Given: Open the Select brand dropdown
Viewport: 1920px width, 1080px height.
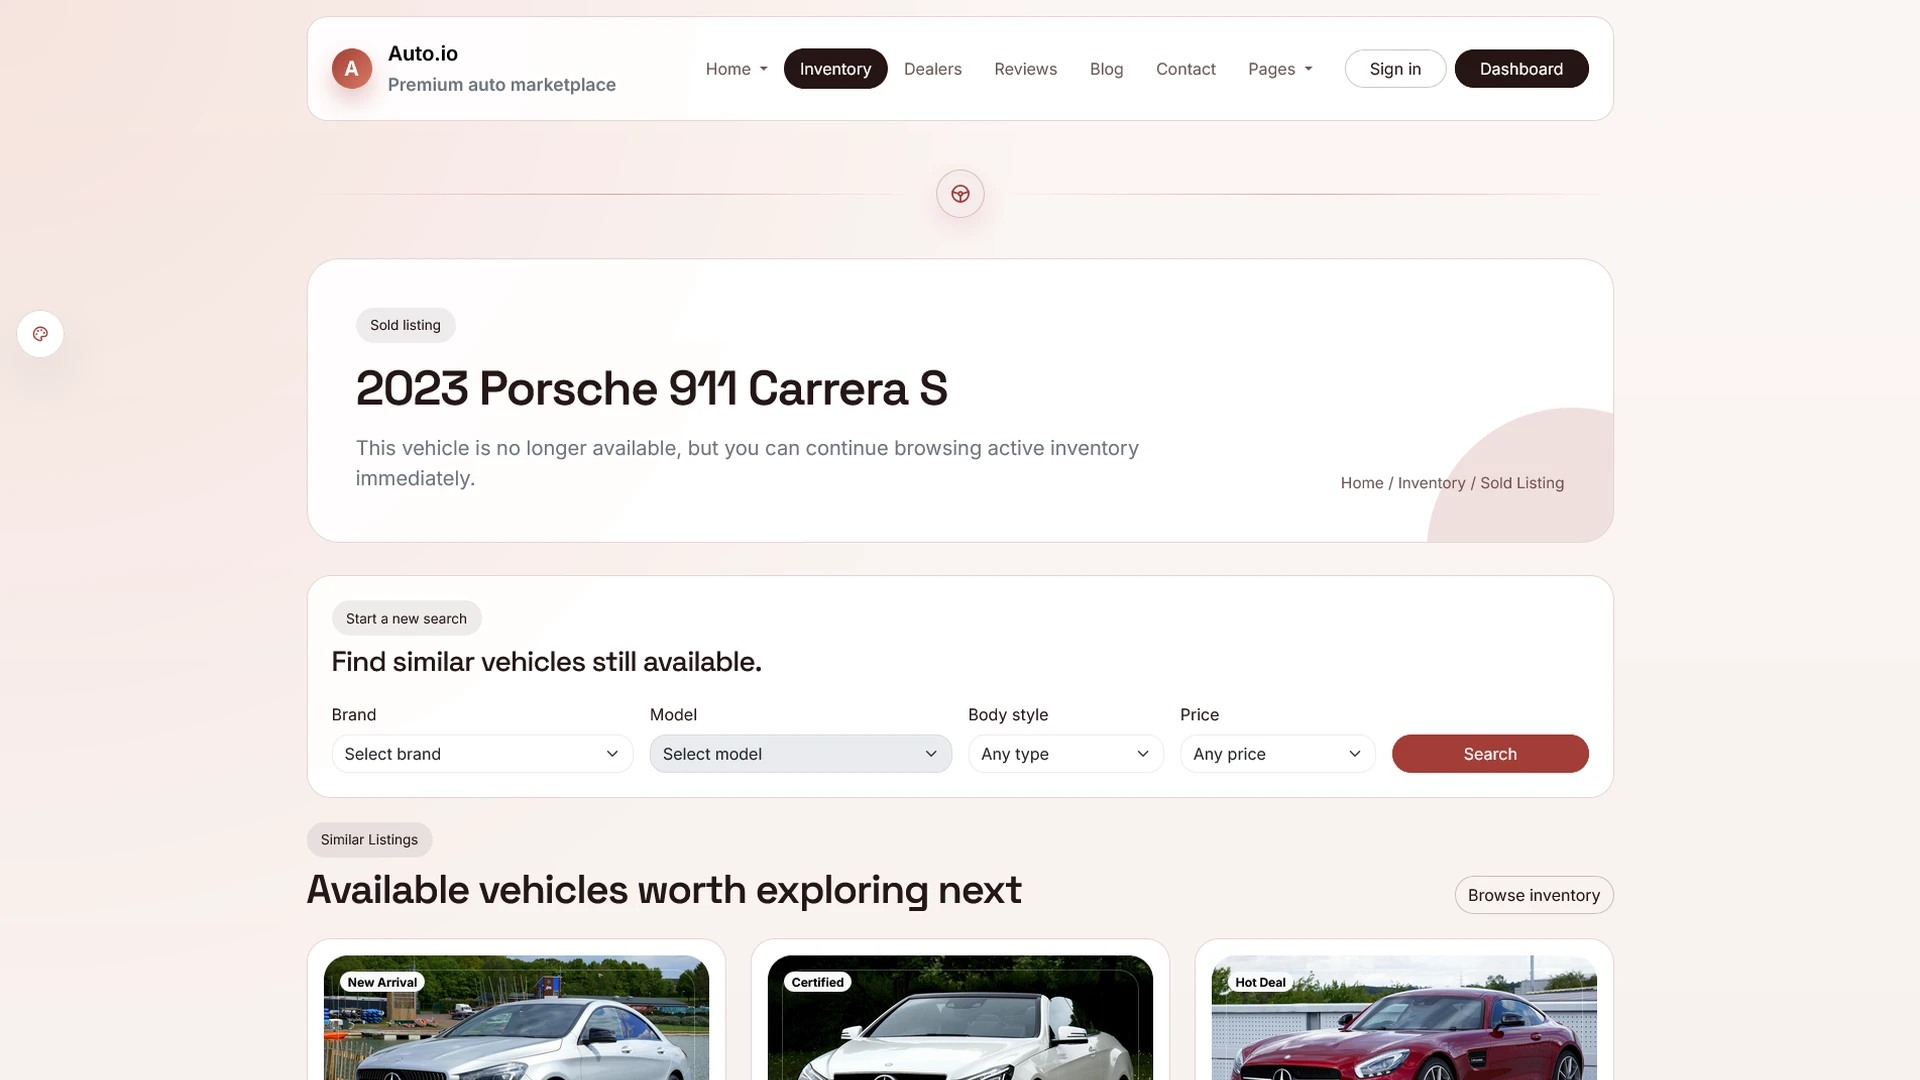Looking at the screenshot, I should click(x=482, y=754).
